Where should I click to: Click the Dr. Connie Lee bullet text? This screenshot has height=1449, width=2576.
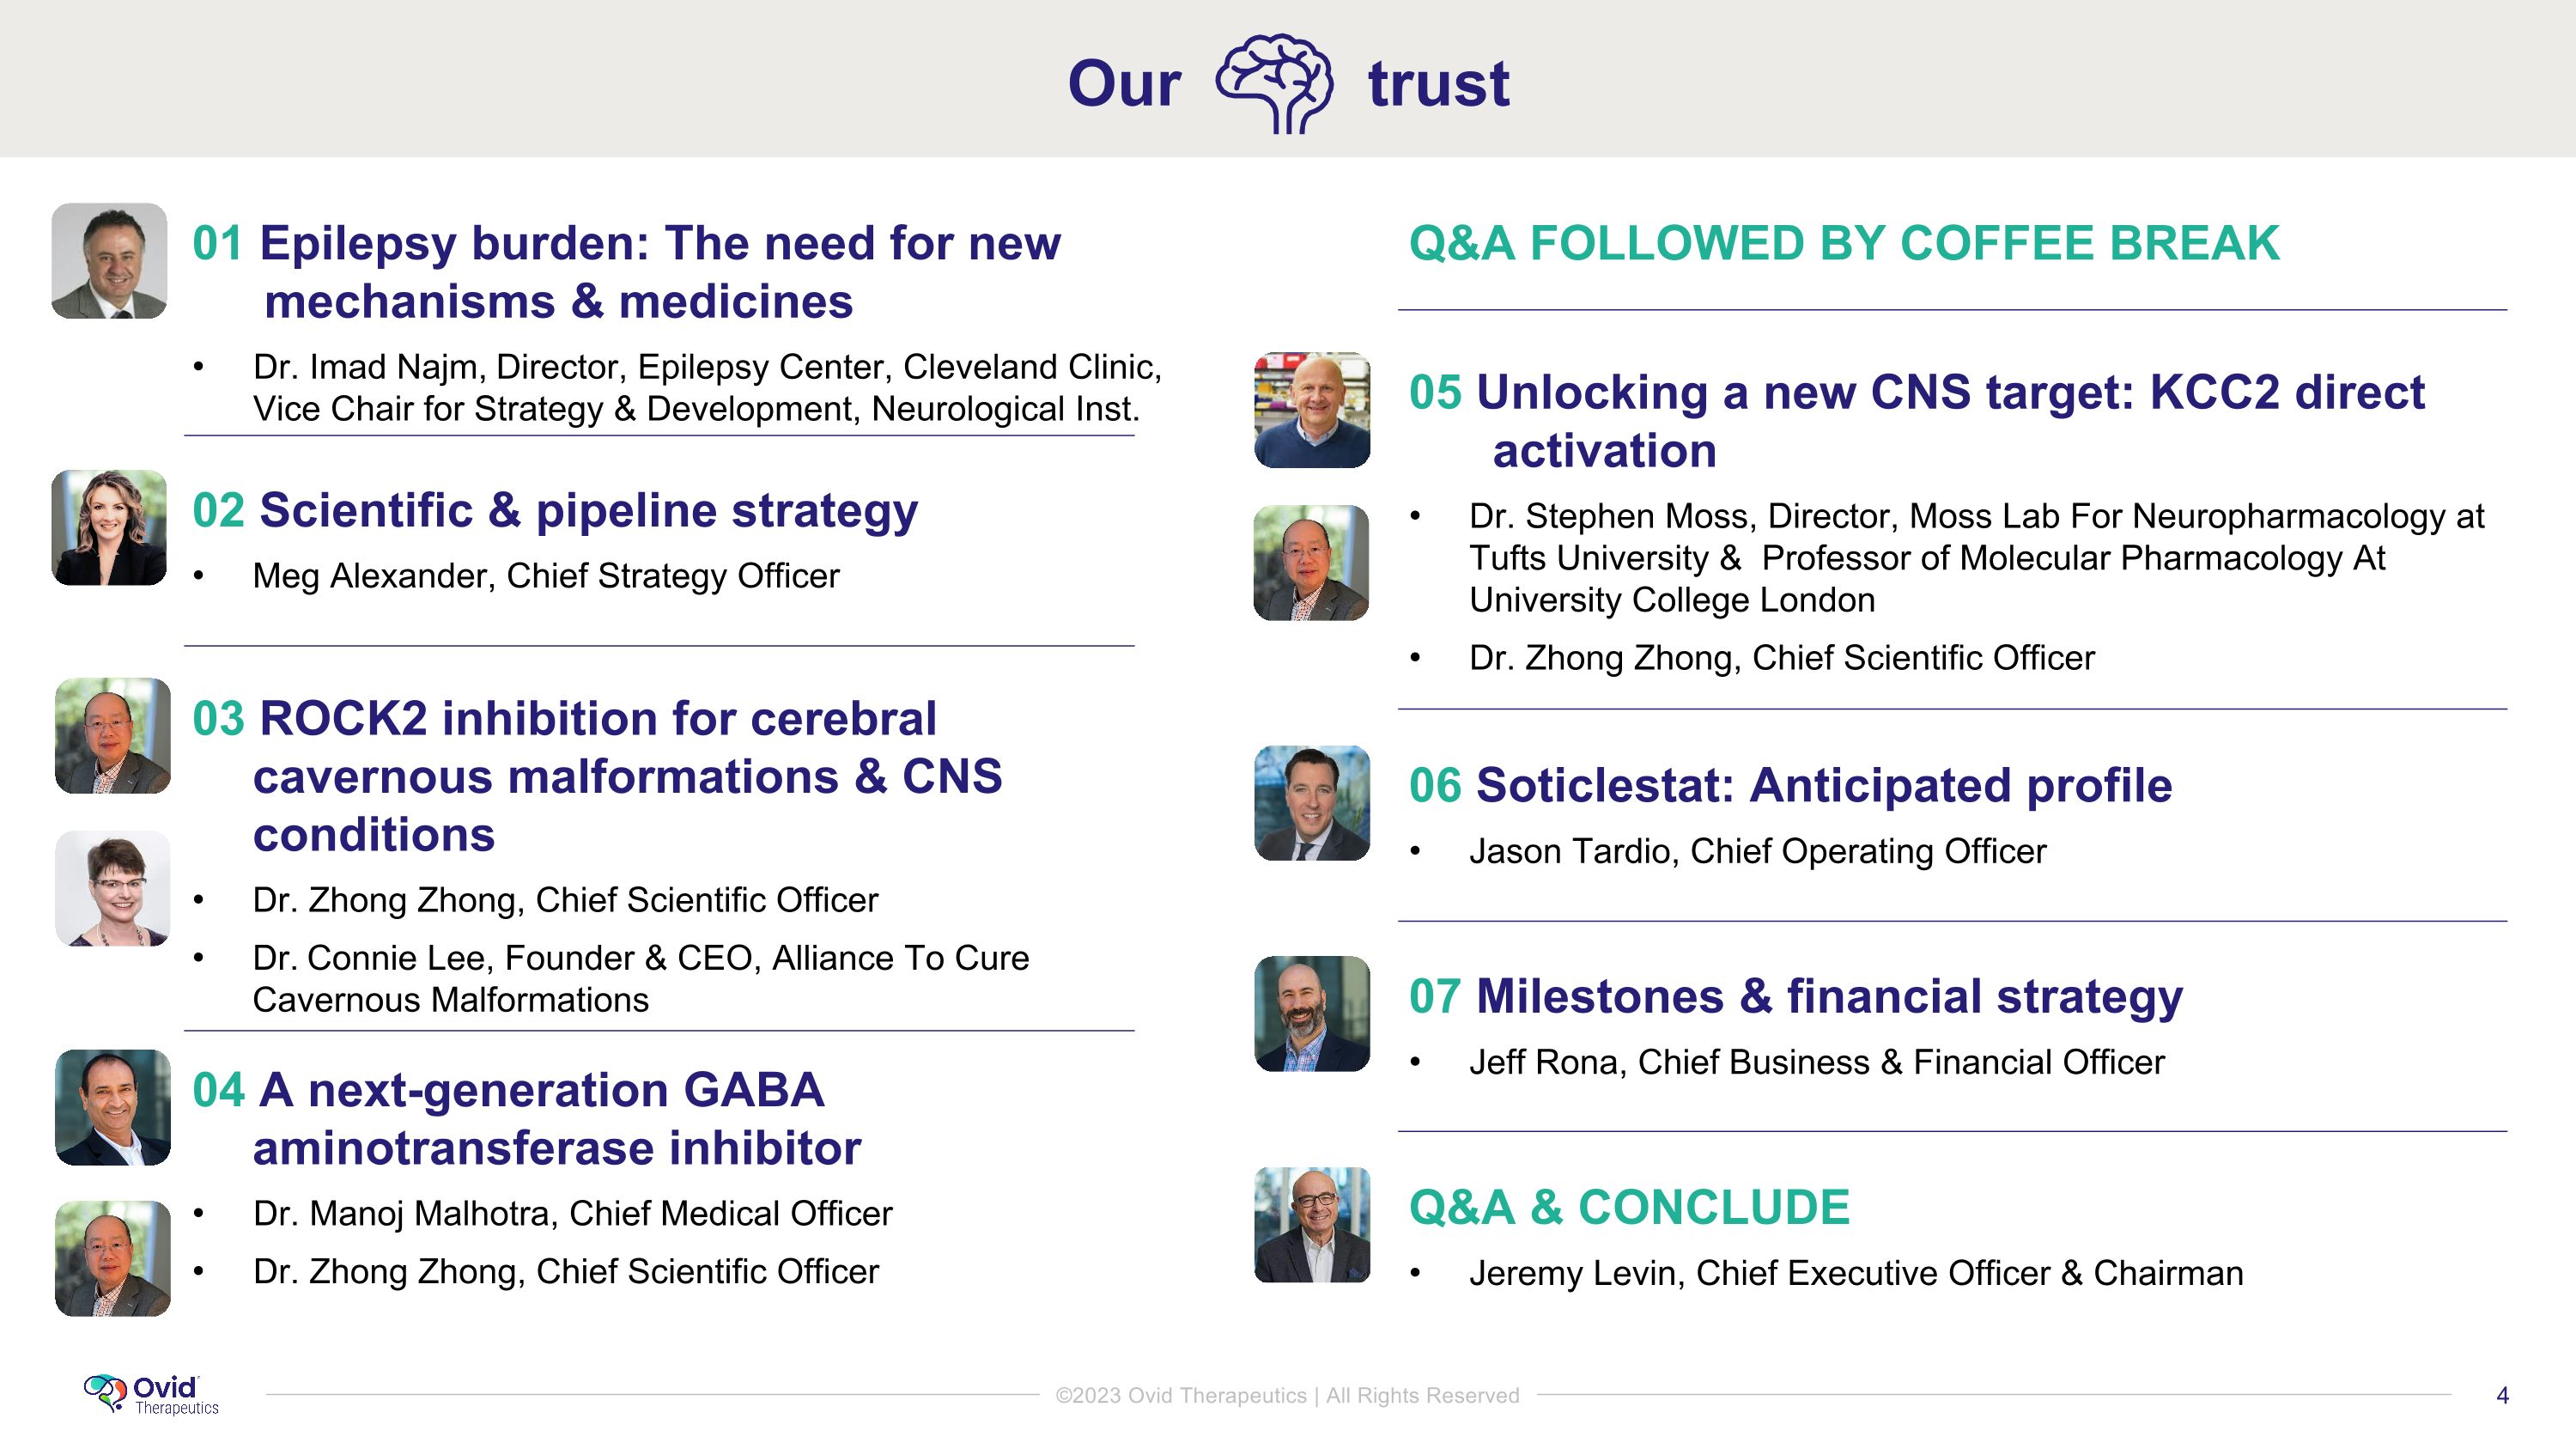640,978
